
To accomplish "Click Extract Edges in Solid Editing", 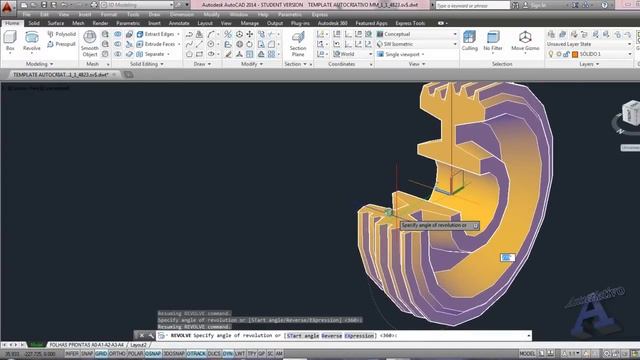I will (156, 34).
